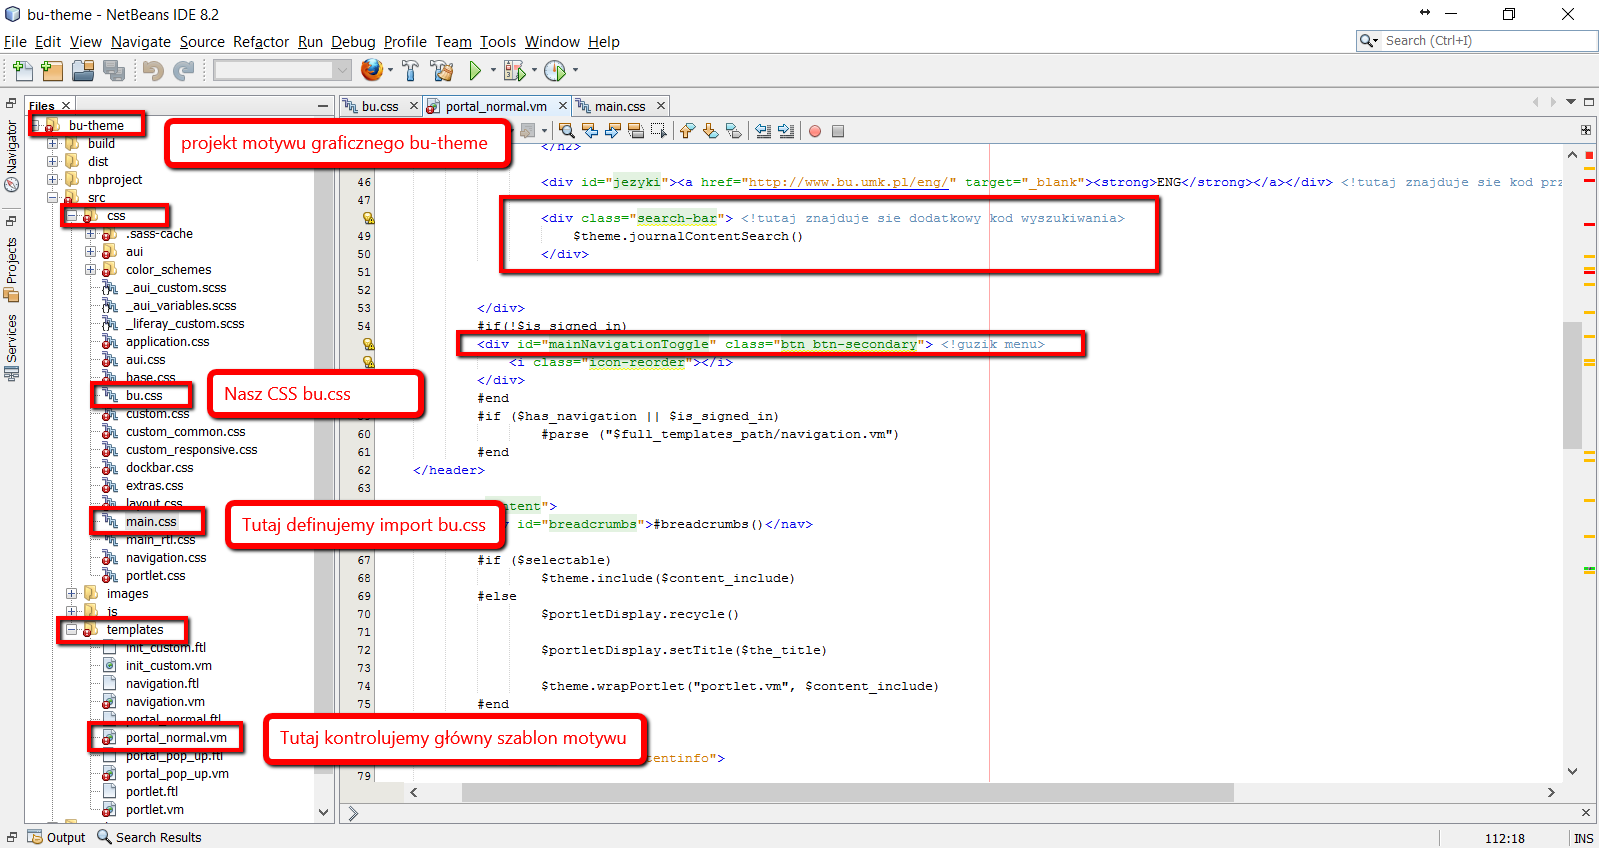
Task: Click the Save All icon
Action: point(114,70)
